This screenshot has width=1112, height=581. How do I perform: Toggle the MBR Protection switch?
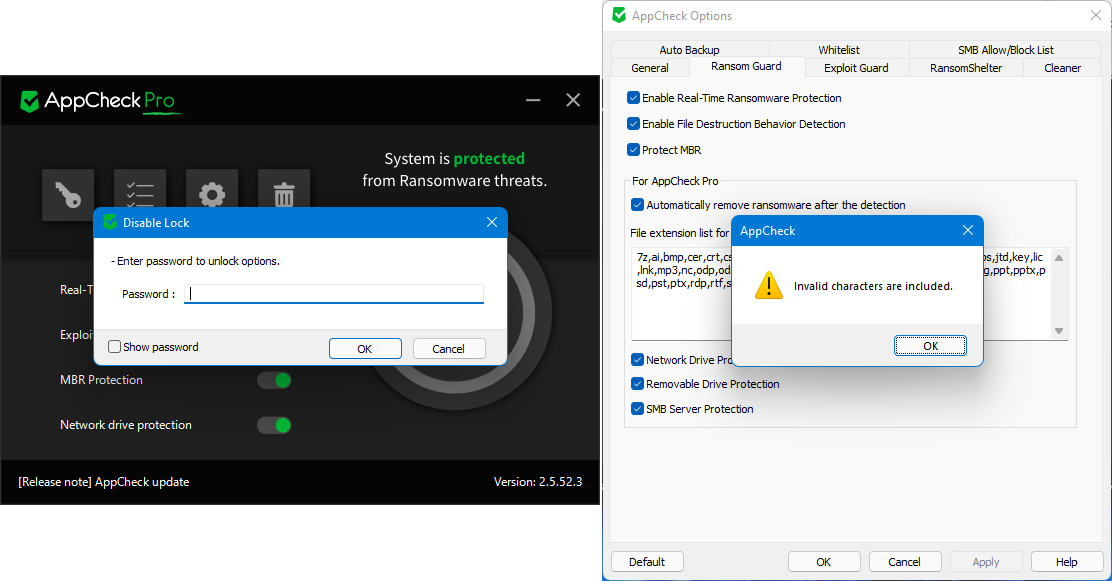pos(274,380)
